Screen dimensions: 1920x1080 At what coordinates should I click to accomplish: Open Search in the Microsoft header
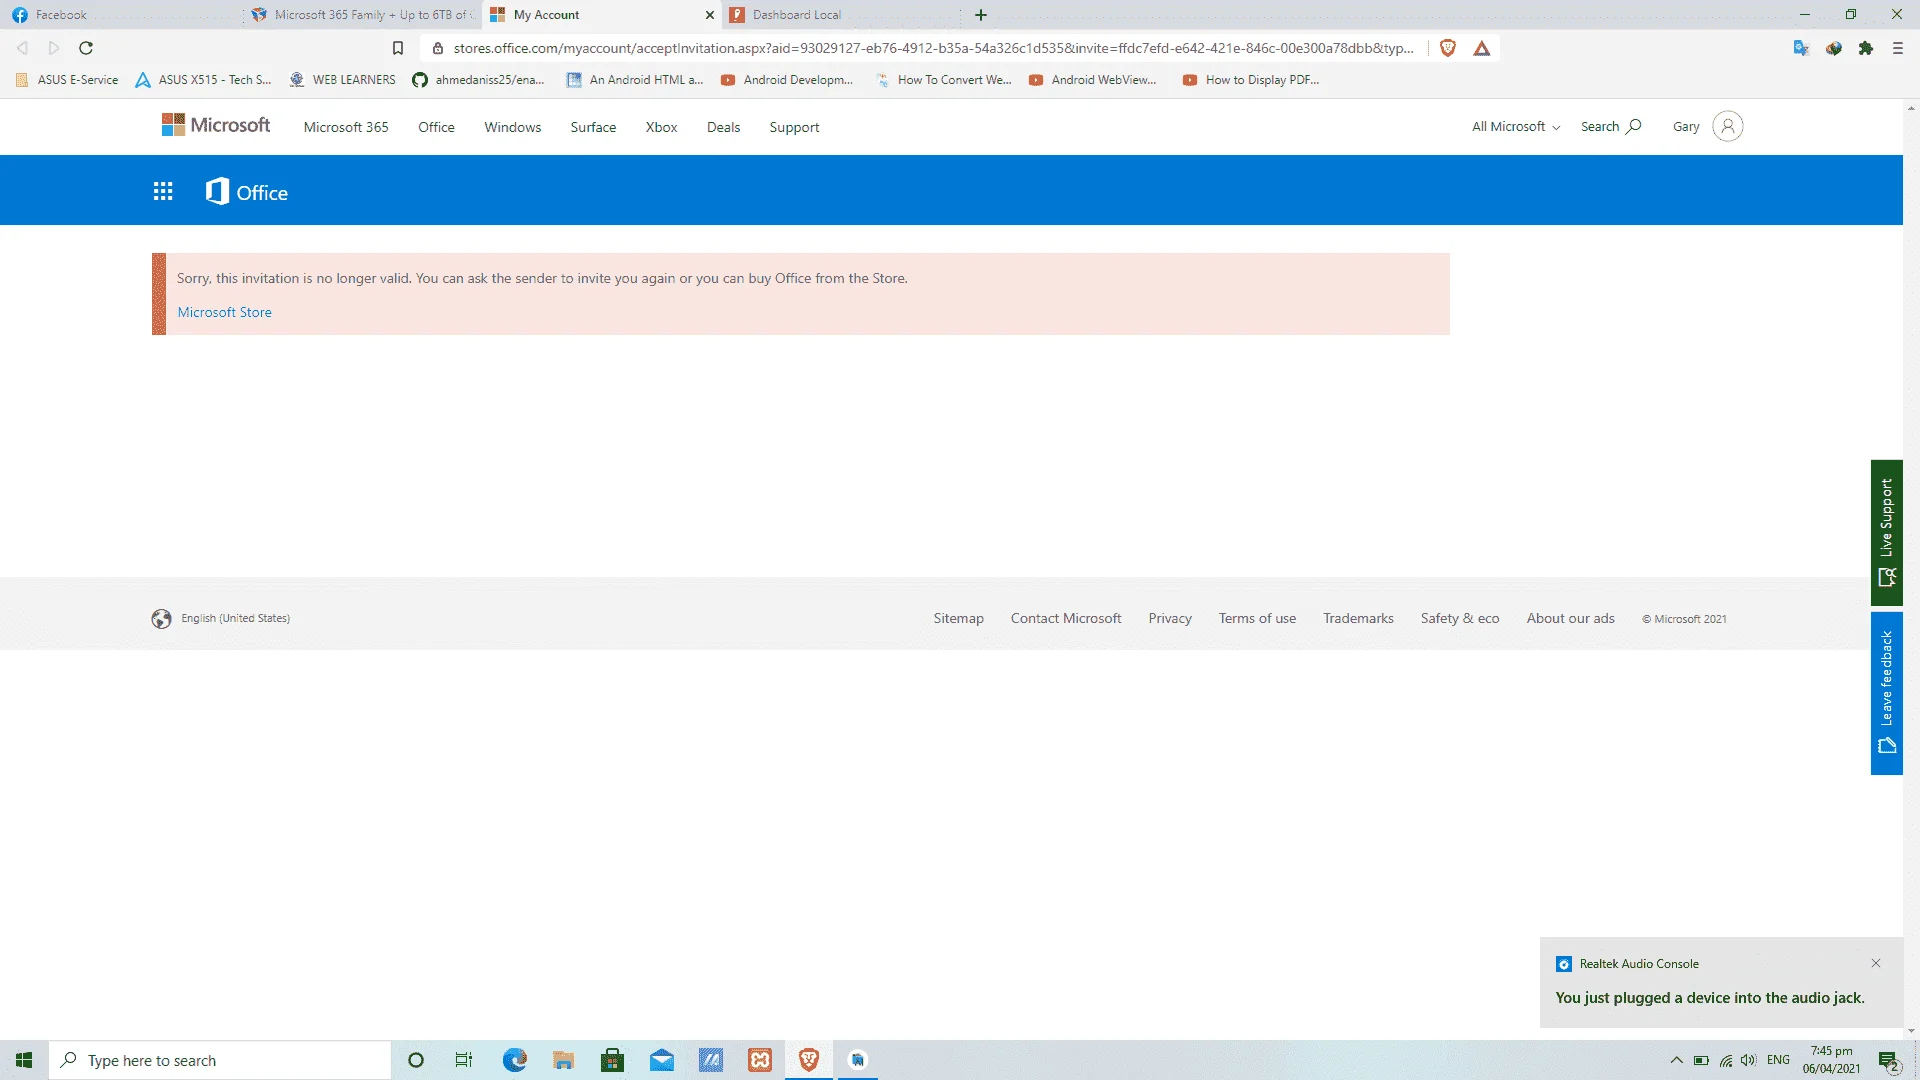coord(1610,126)
